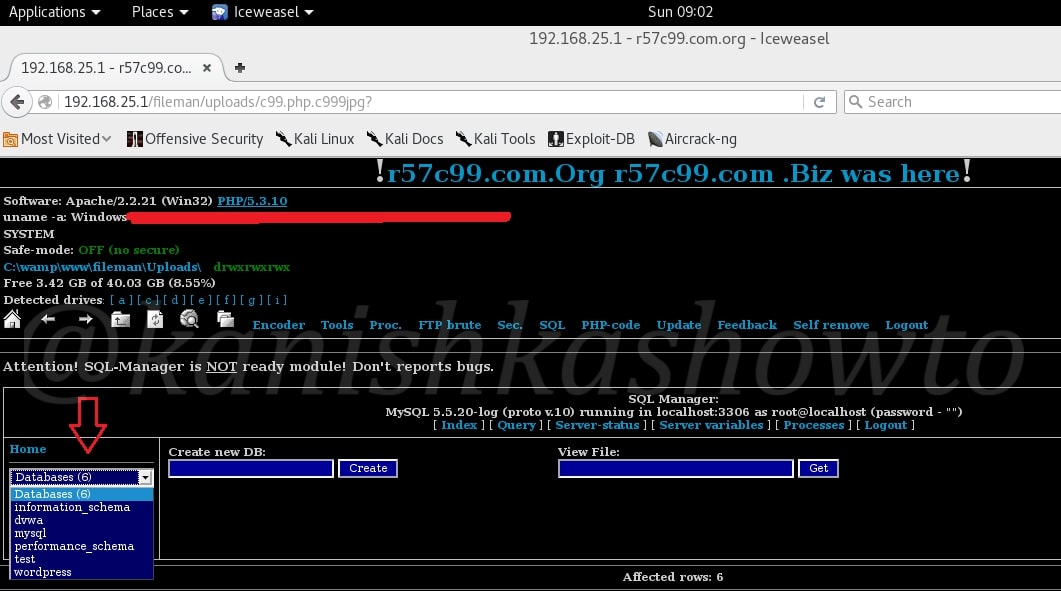Click the Home link in SQL sidebar
The width and height of the screenshot is (1061, 591).
[x=28, y=449]
